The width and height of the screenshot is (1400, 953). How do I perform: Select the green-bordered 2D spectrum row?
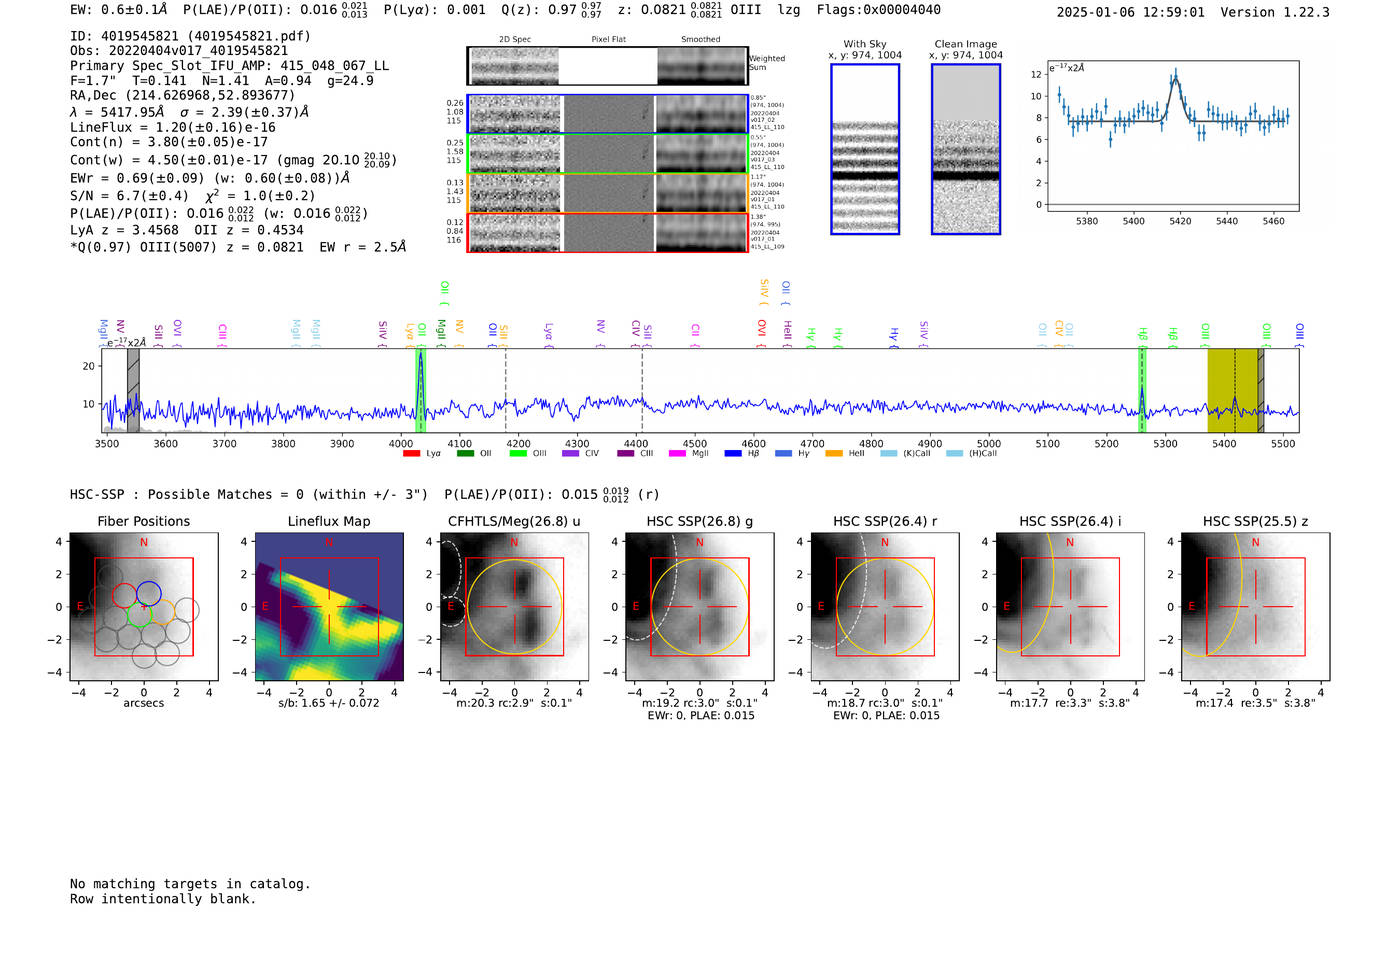click(608, 154)
